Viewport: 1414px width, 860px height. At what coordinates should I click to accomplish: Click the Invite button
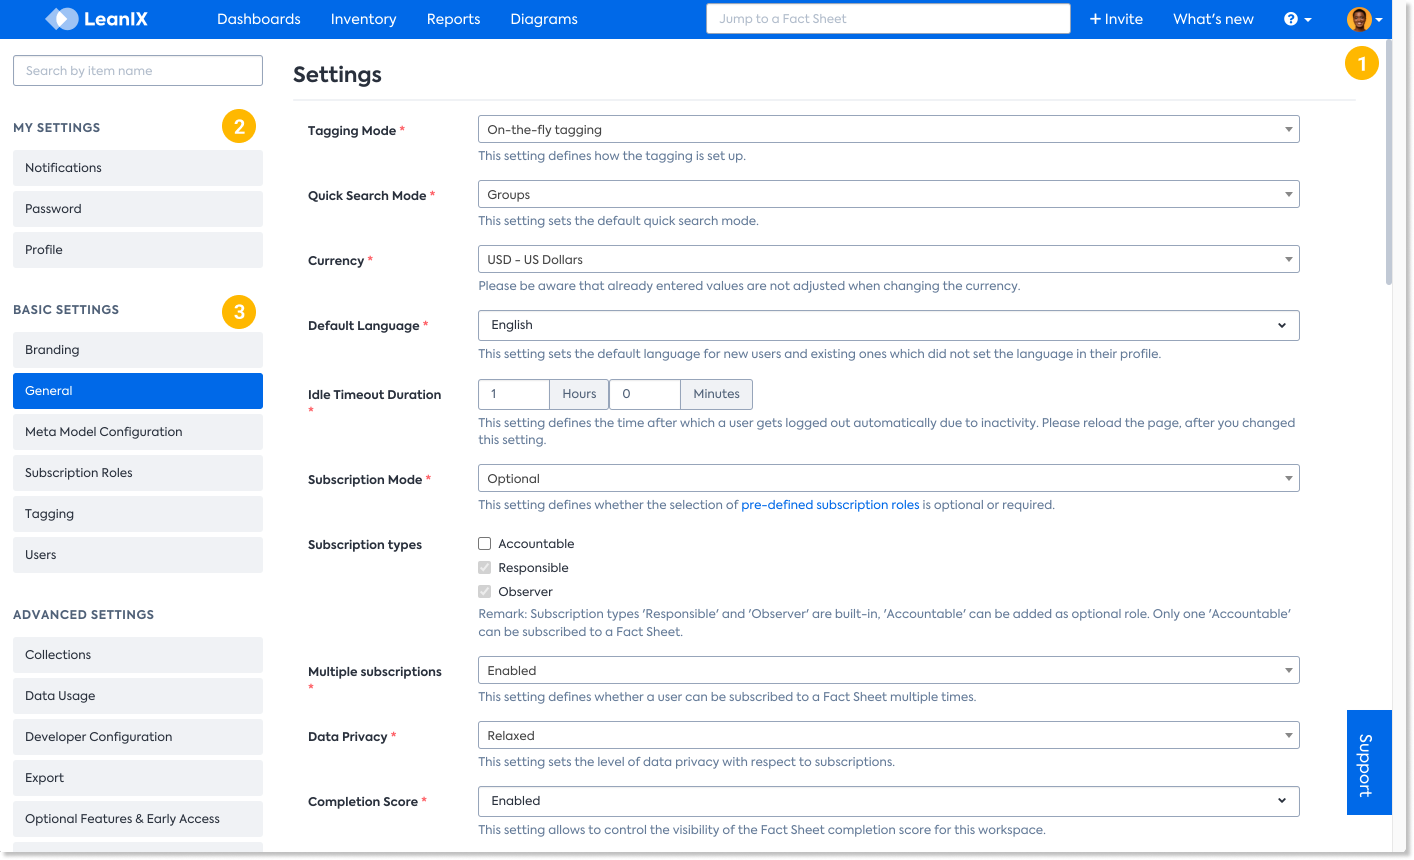(x=1116, y=19)
